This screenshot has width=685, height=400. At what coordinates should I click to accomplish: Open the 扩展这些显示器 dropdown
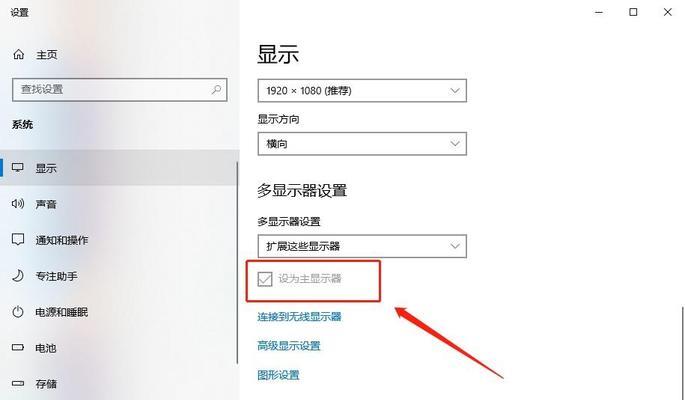coord(362,246)
